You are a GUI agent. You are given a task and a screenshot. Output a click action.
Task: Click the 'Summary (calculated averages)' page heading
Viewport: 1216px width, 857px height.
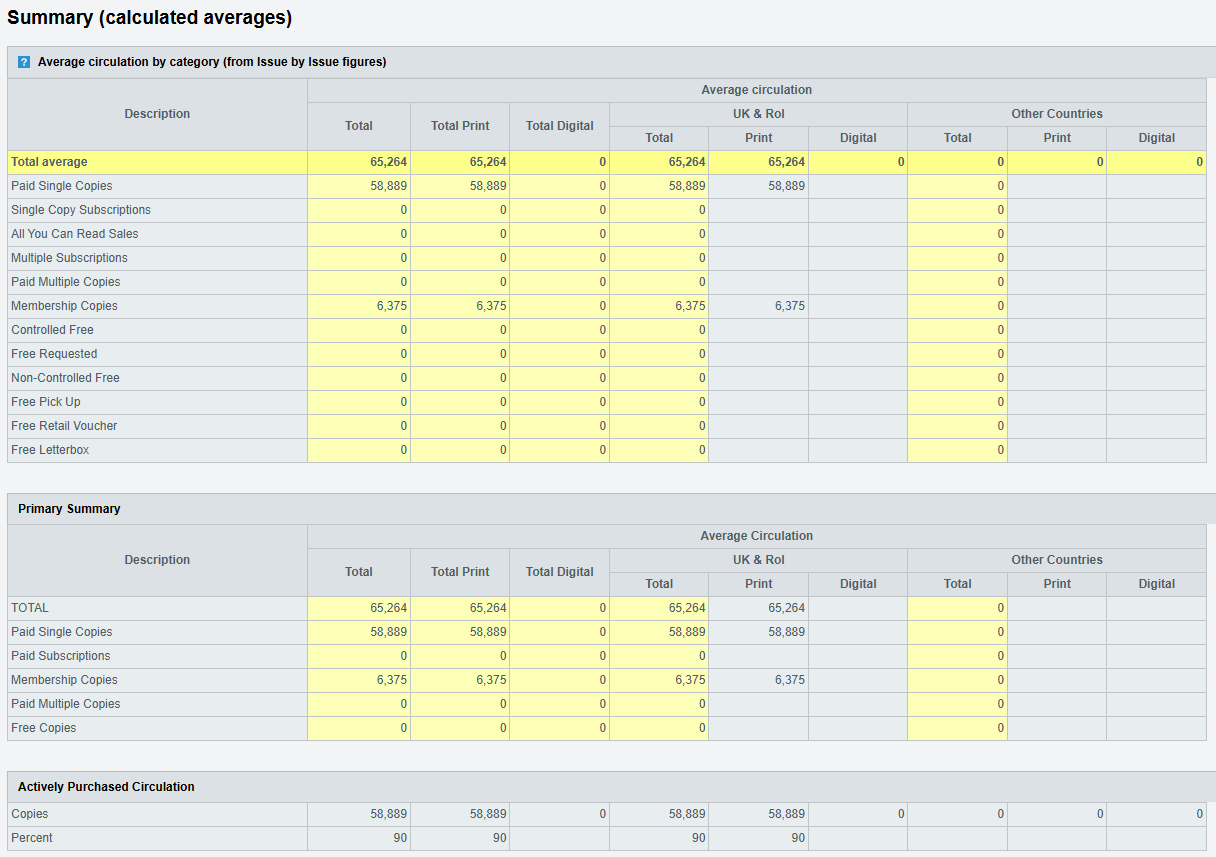pos(150,18)
